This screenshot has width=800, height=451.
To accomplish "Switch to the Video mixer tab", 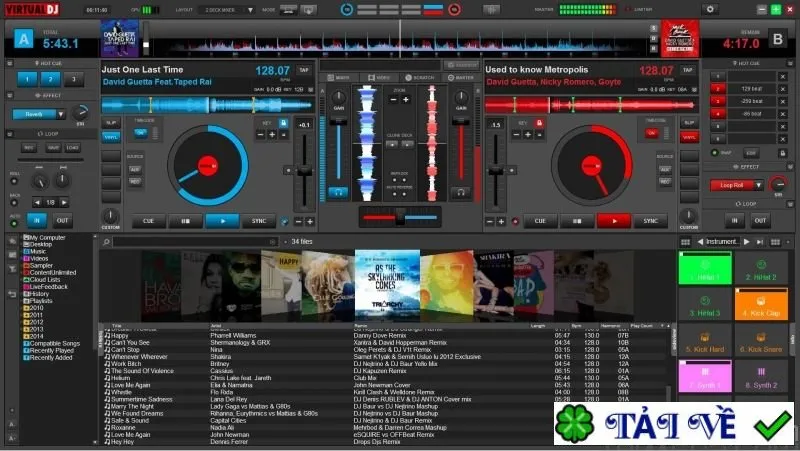I will point(379,78).
